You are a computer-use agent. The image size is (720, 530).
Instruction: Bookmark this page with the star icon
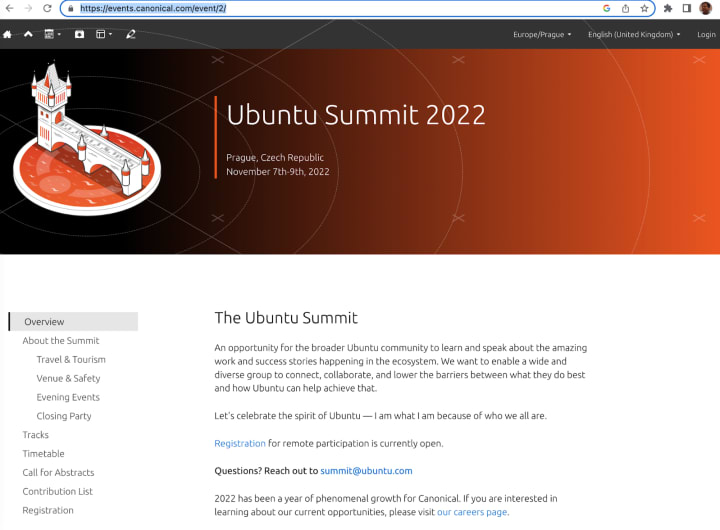point(645,8)
